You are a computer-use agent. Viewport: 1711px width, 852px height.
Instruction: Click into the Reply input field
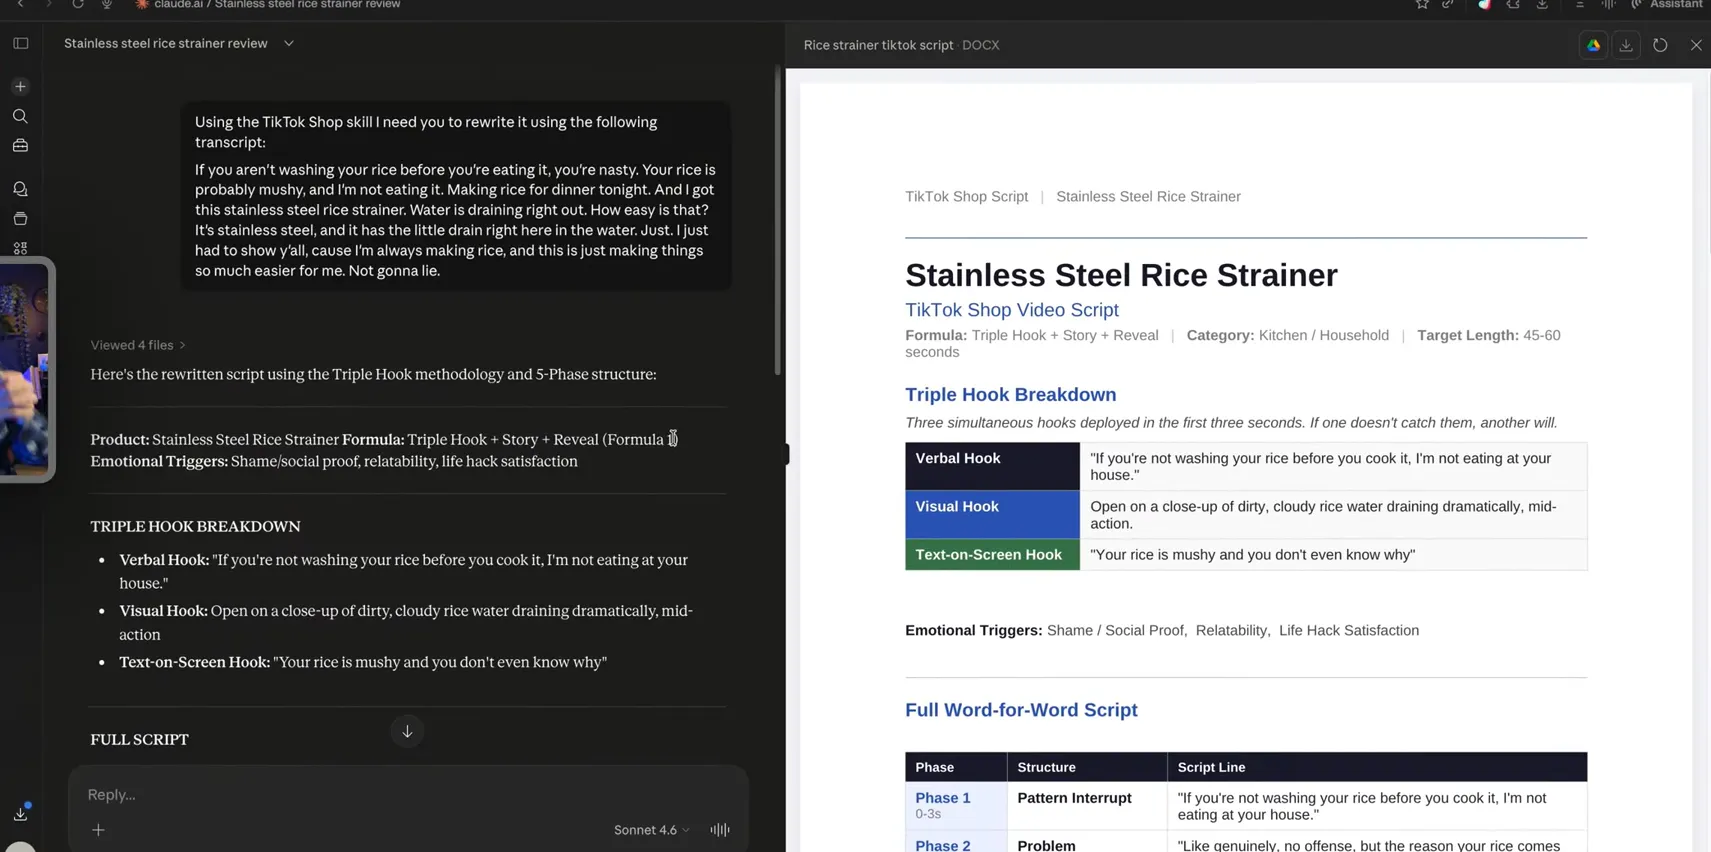tap(407, 795)
